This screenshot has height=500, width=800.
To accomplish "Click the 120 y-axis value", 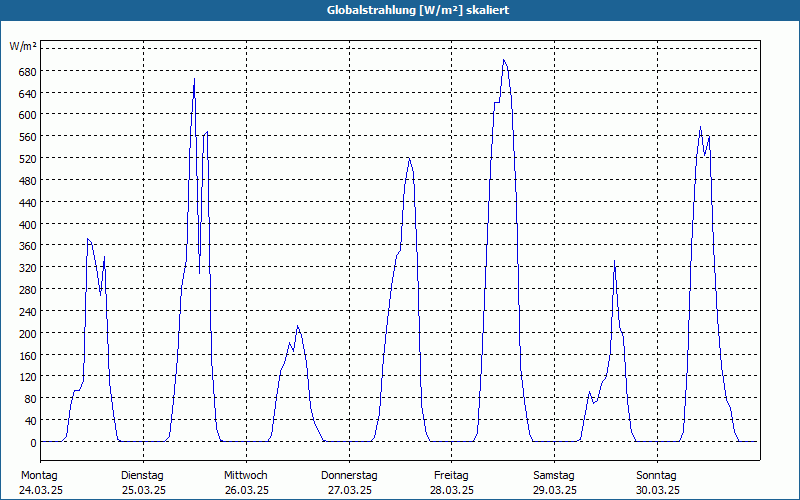I will [x=27, y=378].
